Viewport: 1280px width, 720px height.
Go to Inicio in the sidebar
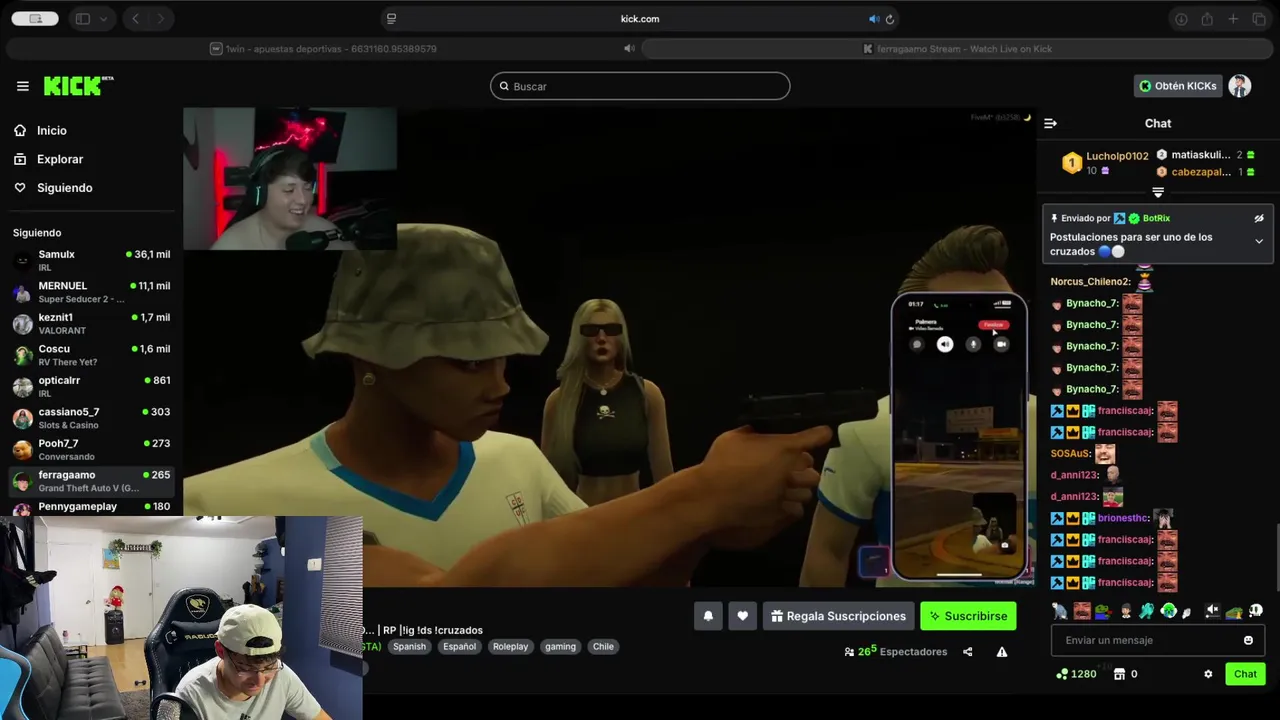(51, 130)
